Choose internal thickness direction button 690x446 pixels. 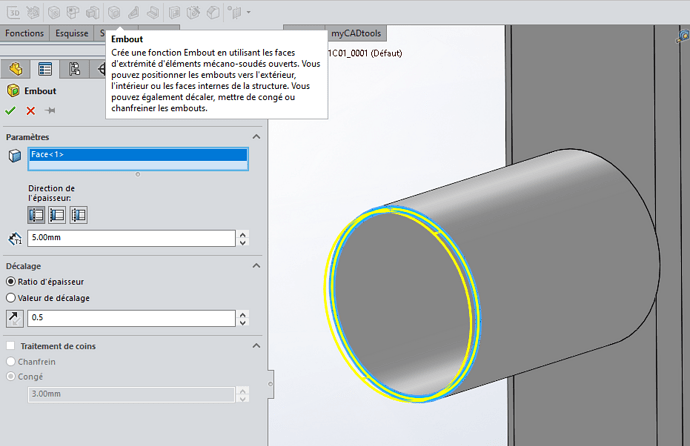(78, 215)
